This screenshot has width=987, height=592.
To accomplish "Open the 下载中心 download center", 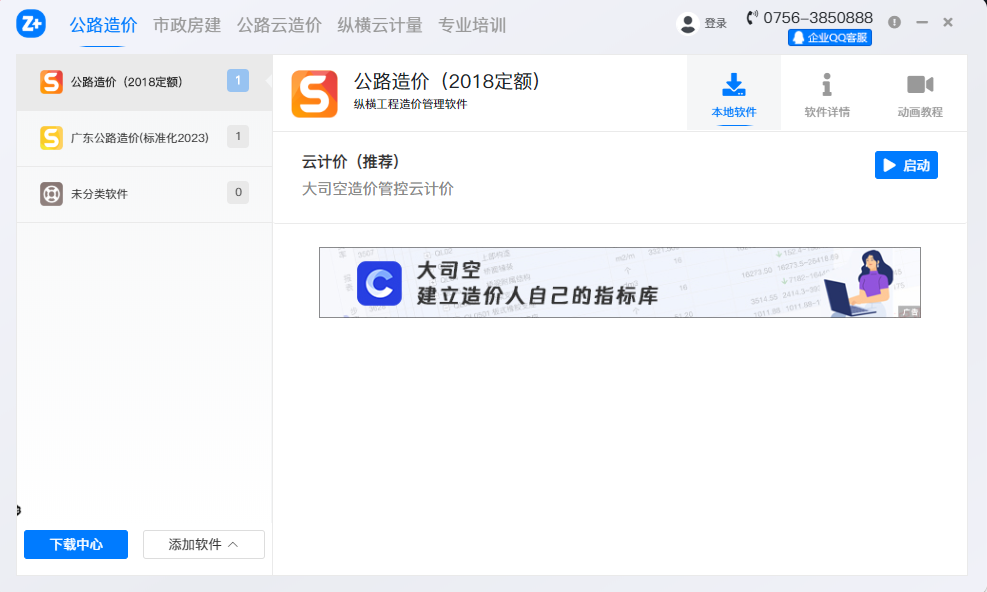I will (76, 545).
